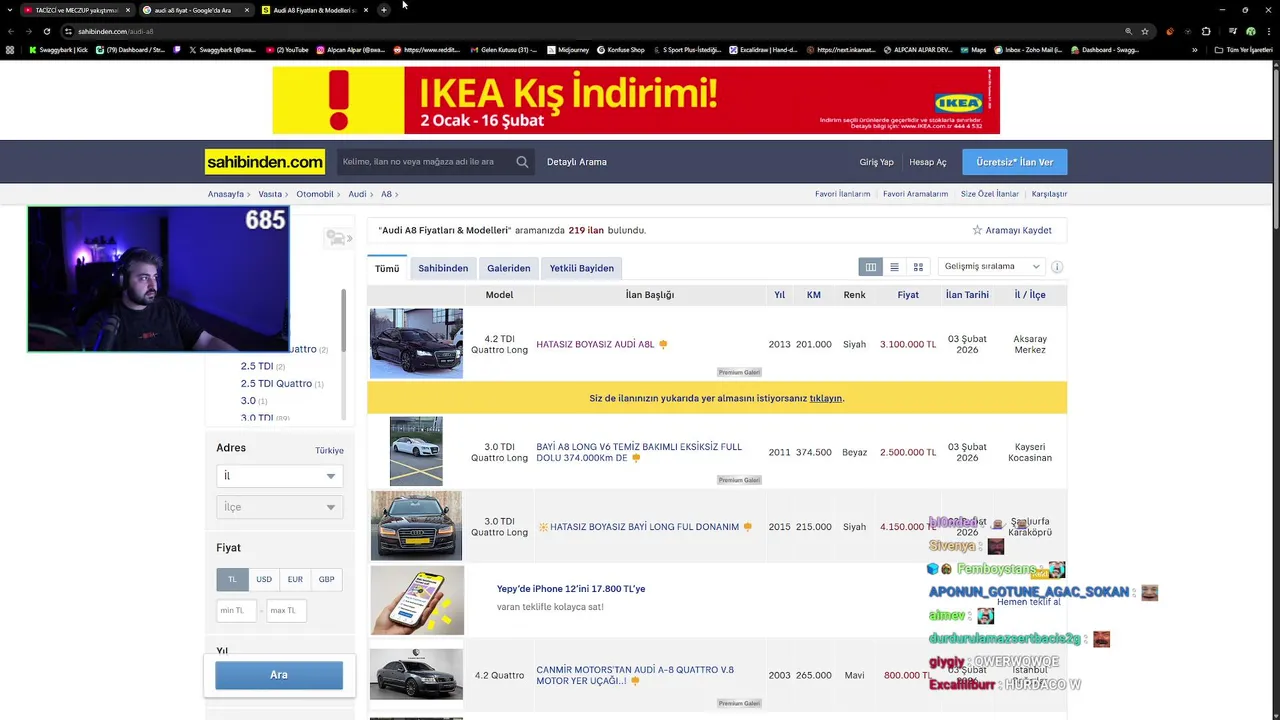
Task: Select EUR currency option
Action: 295,579
